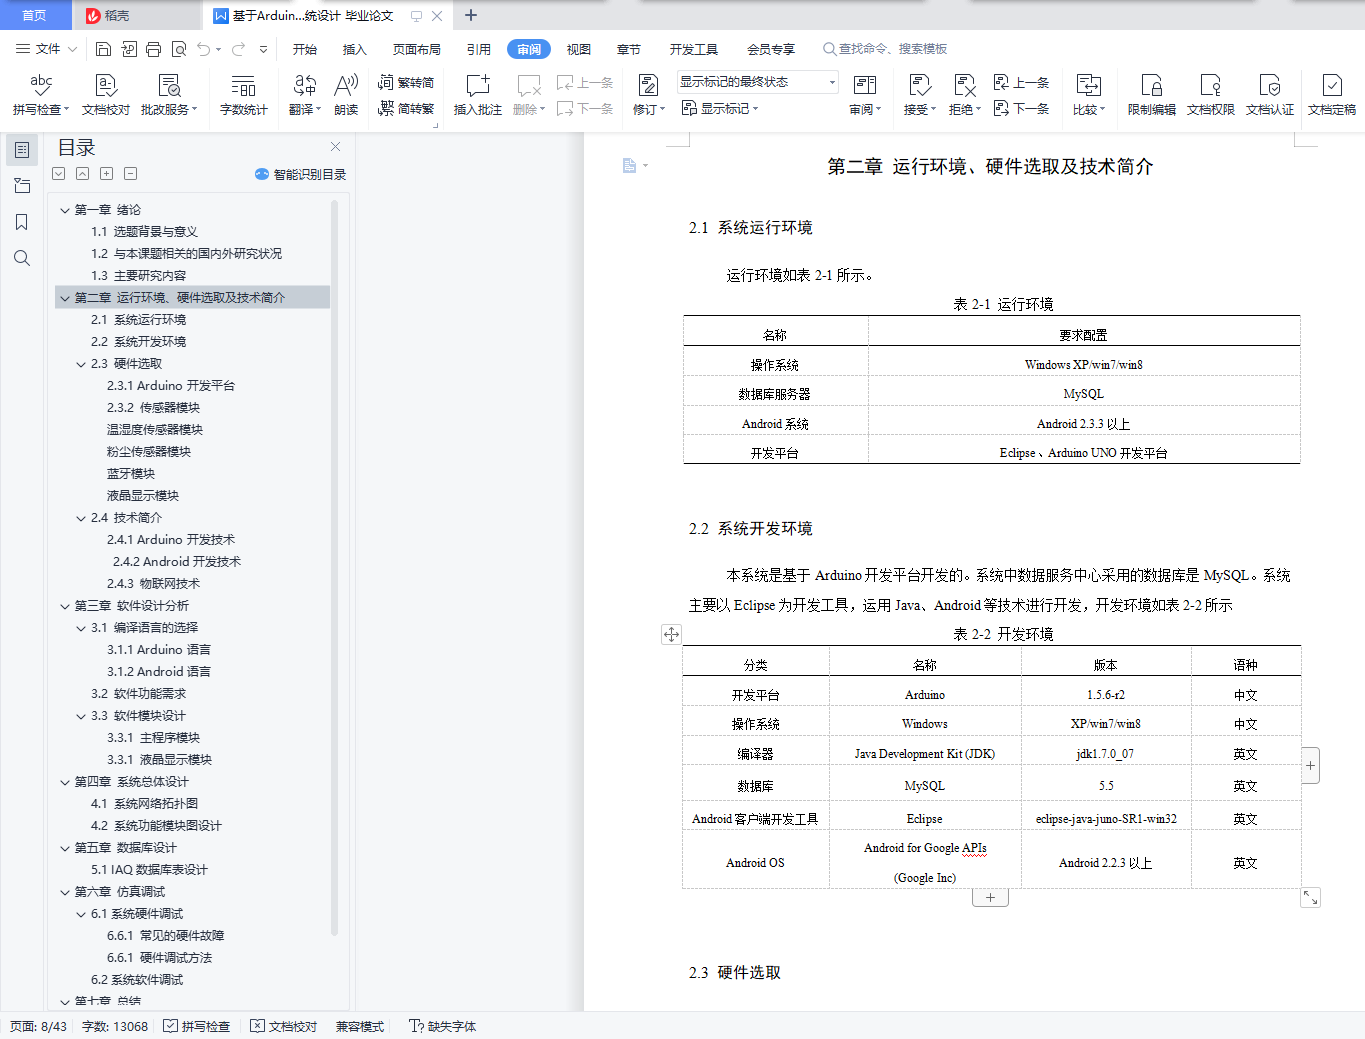1365x1039 pixels.
Task: Open document permissions (文档权限)
Action: 1210,95
